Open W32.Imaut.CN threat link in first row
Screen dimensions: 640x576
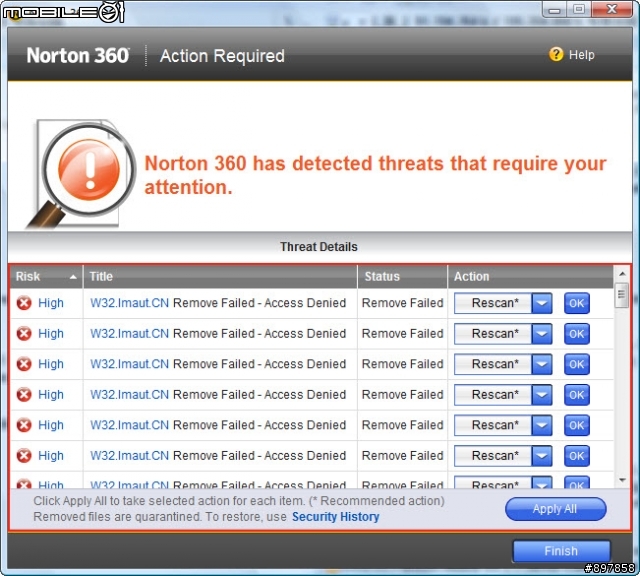(129, 303)
